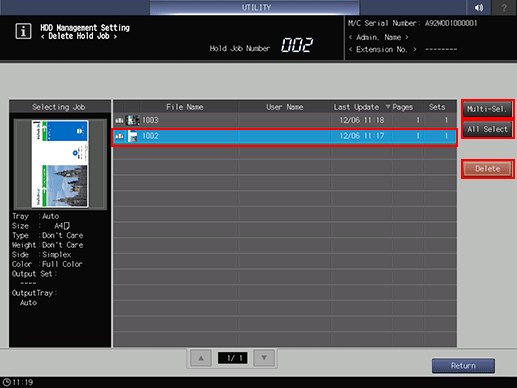Click the clock icon in the status bar

(x=7, y=382)
